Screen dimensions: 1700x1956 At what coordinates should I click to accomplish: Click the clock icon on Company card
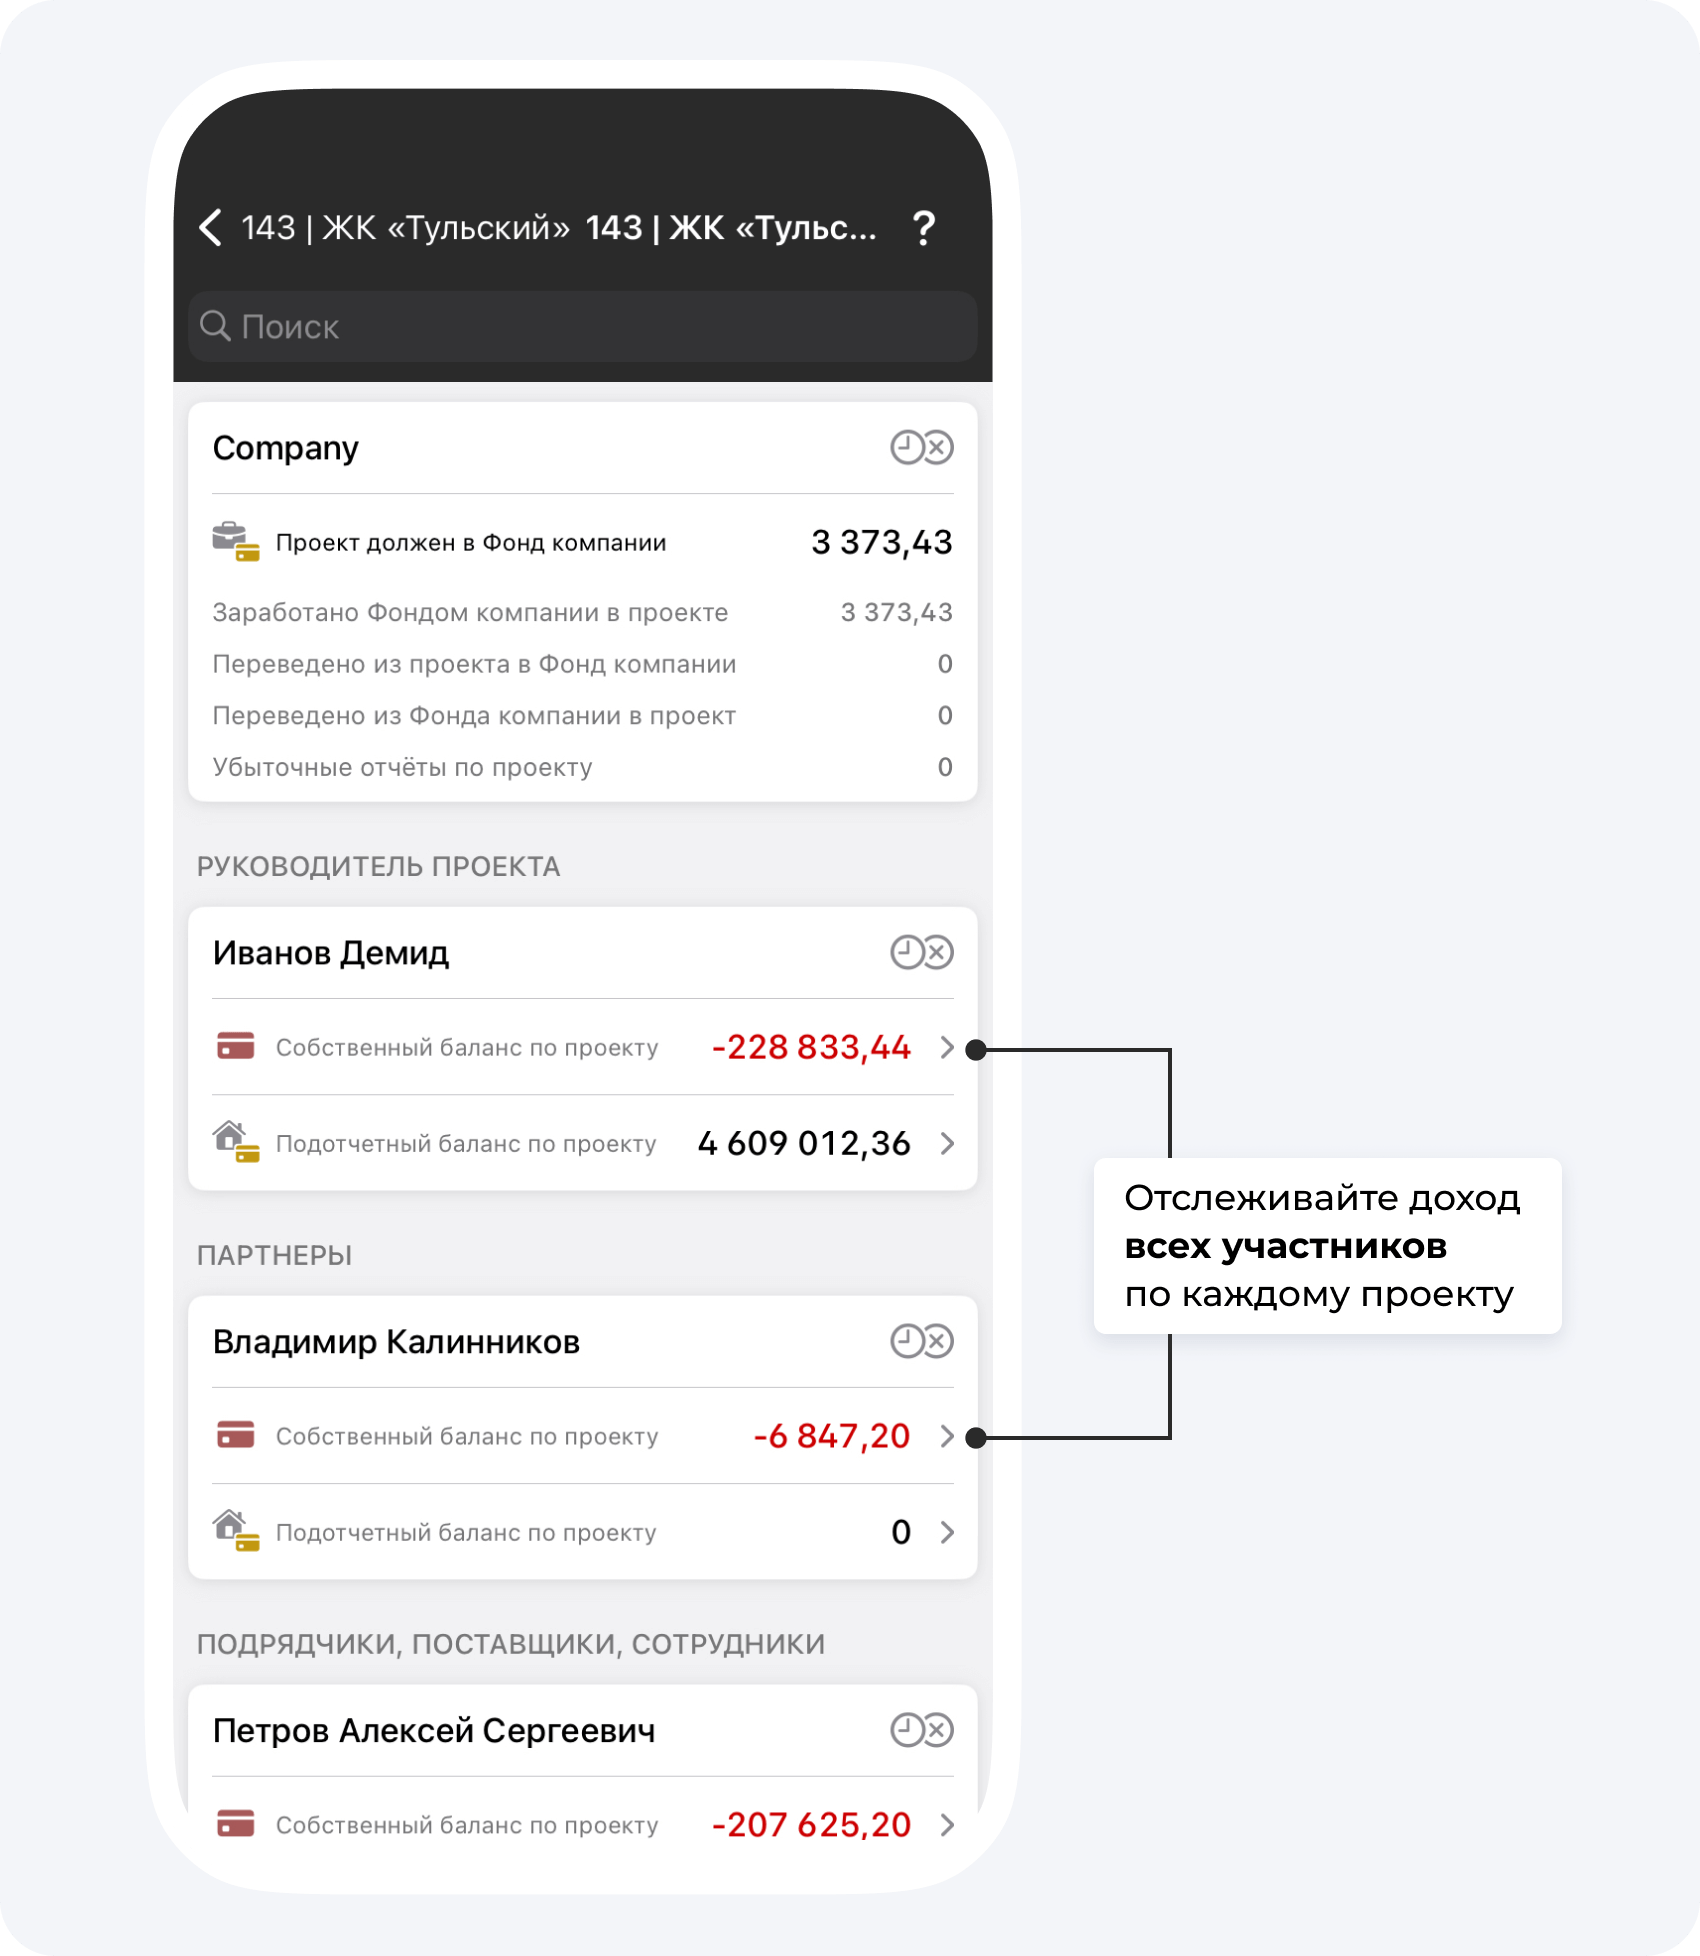(907, 447)
